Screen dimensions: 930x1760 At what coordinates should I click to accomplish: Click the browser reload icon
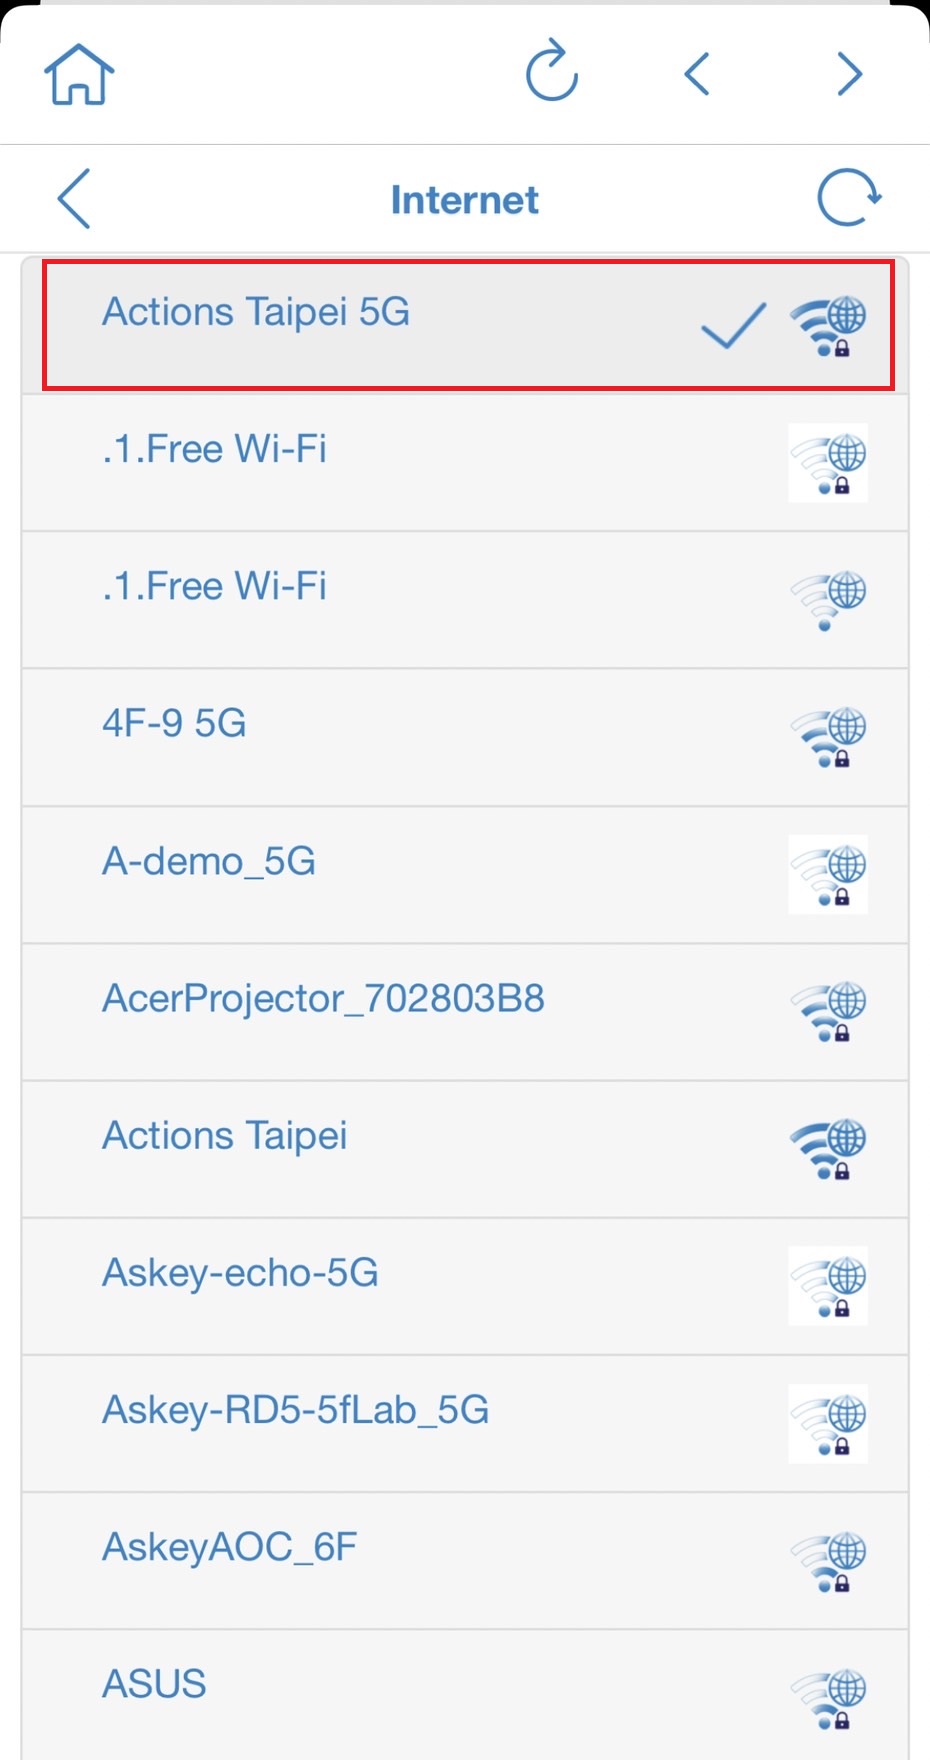(552, 72)
